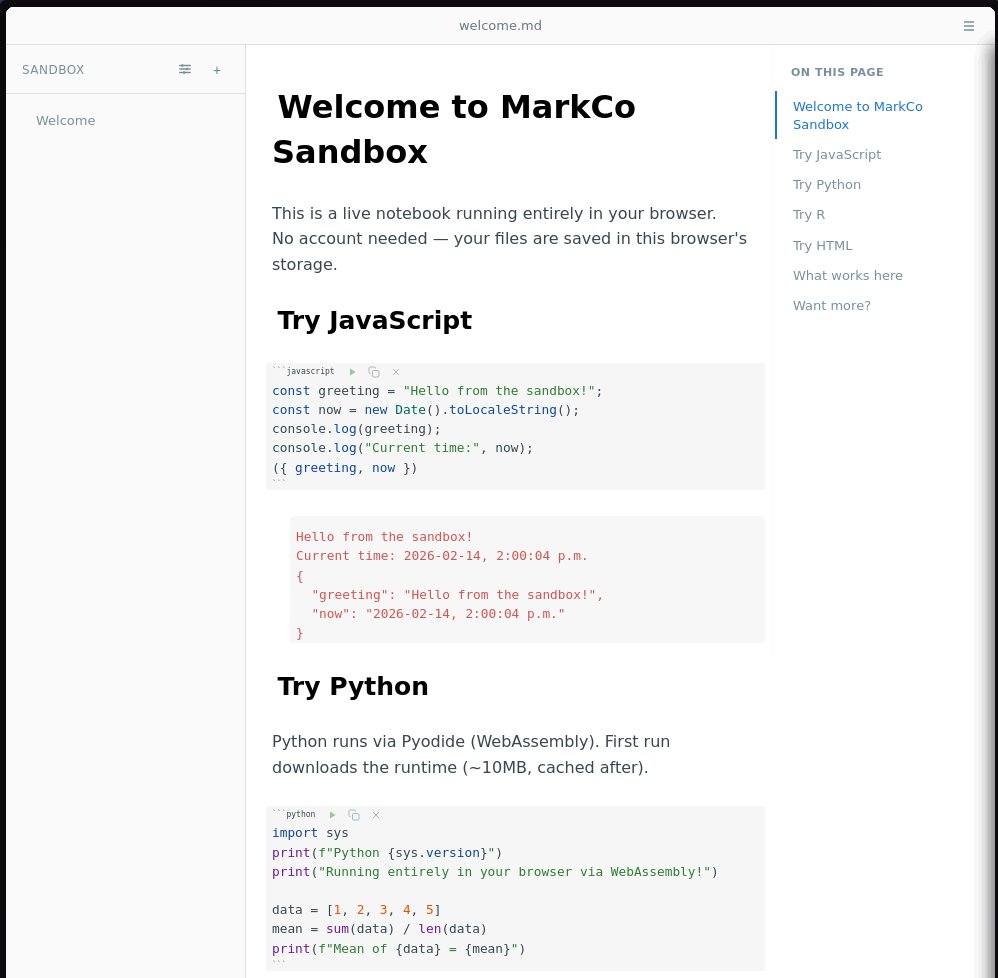Copy the javascript code block
This screenshot has height=978, width=998.
click(x=374, y=372)
